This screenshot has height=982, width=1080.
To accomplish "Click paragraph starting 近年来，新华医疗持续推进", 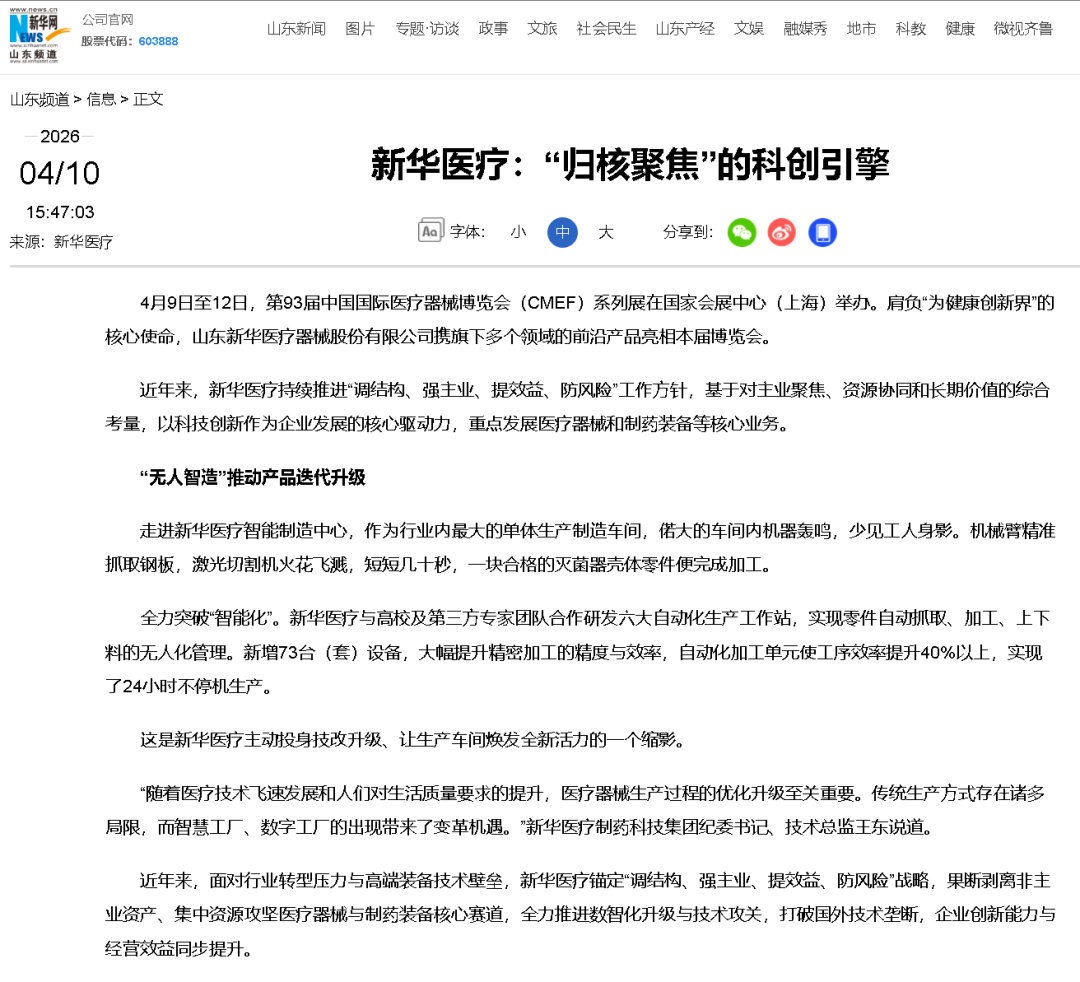I will tap(577, 407).
